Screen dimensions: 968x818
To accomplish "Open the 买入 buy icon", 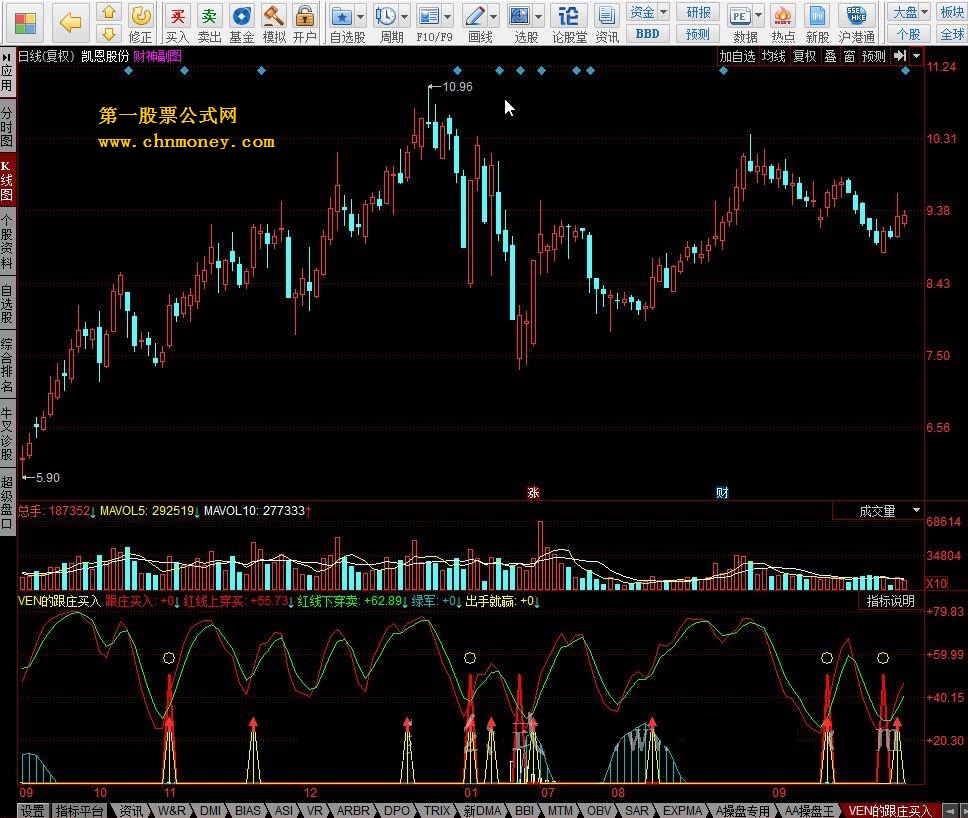I will click(177, 23).
